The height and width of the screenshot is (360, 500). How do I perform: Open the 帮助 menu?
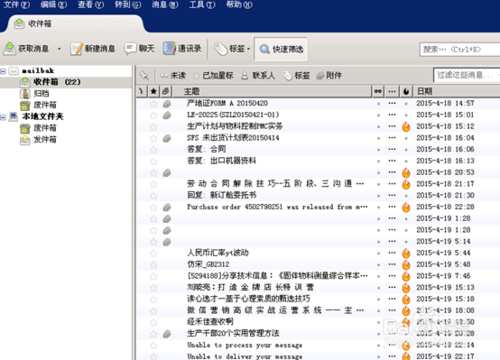[x=239, y=5]
